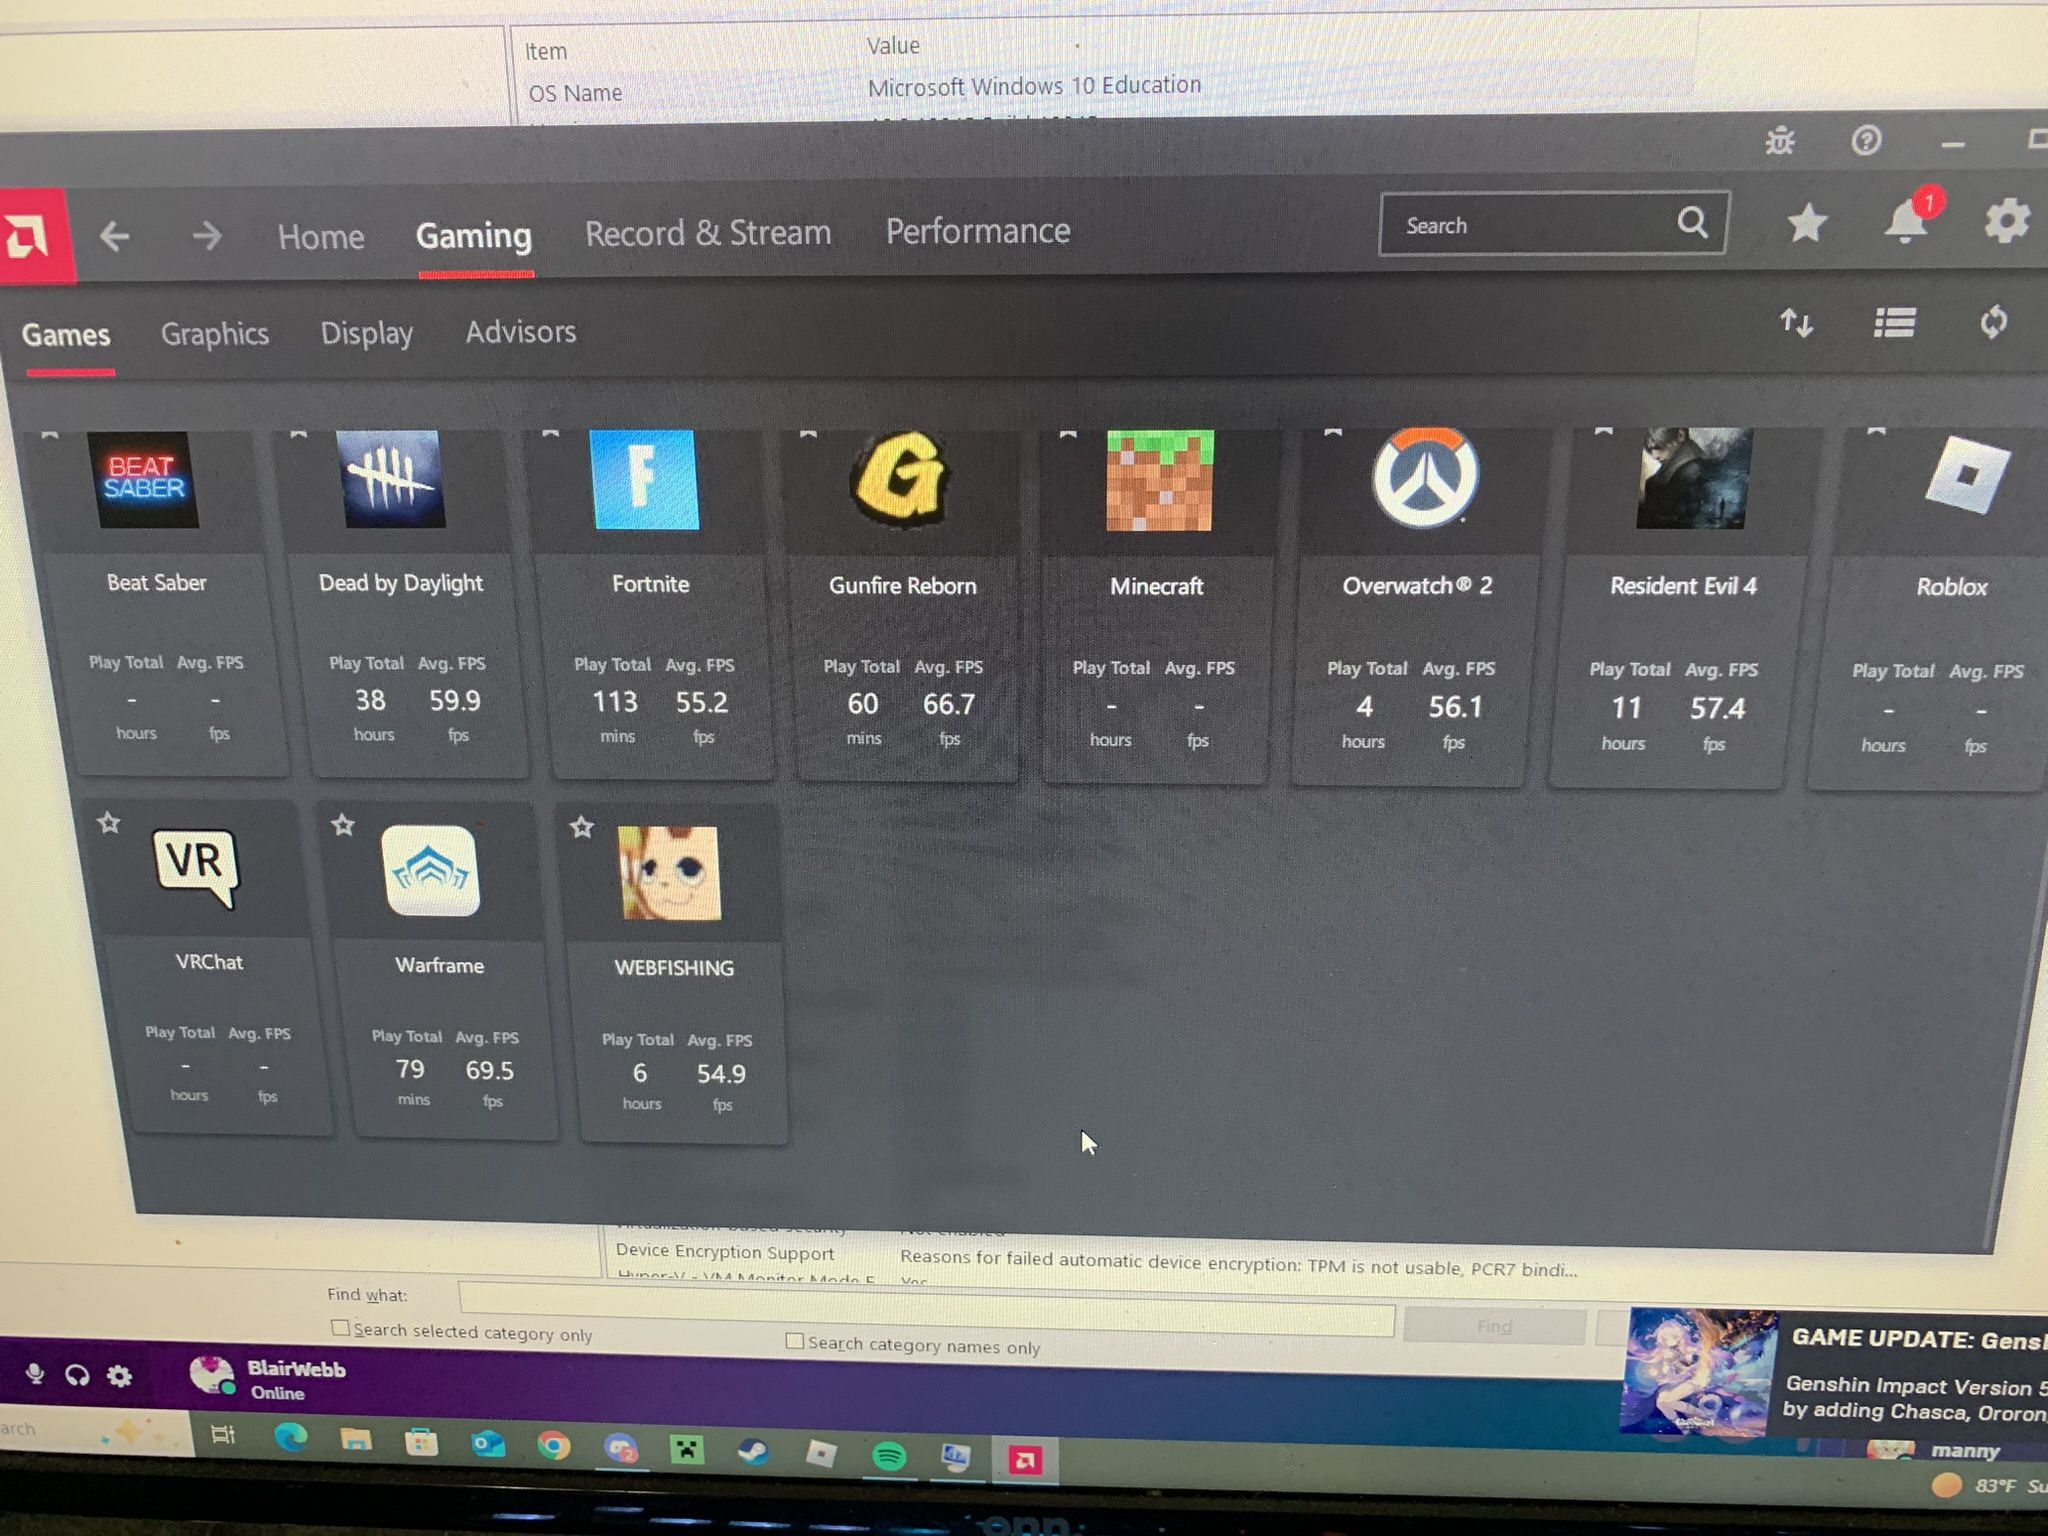Open Google Chrome from taskbar
The height and width of the screenshot is (1536, 2048).
(553, 1446)
